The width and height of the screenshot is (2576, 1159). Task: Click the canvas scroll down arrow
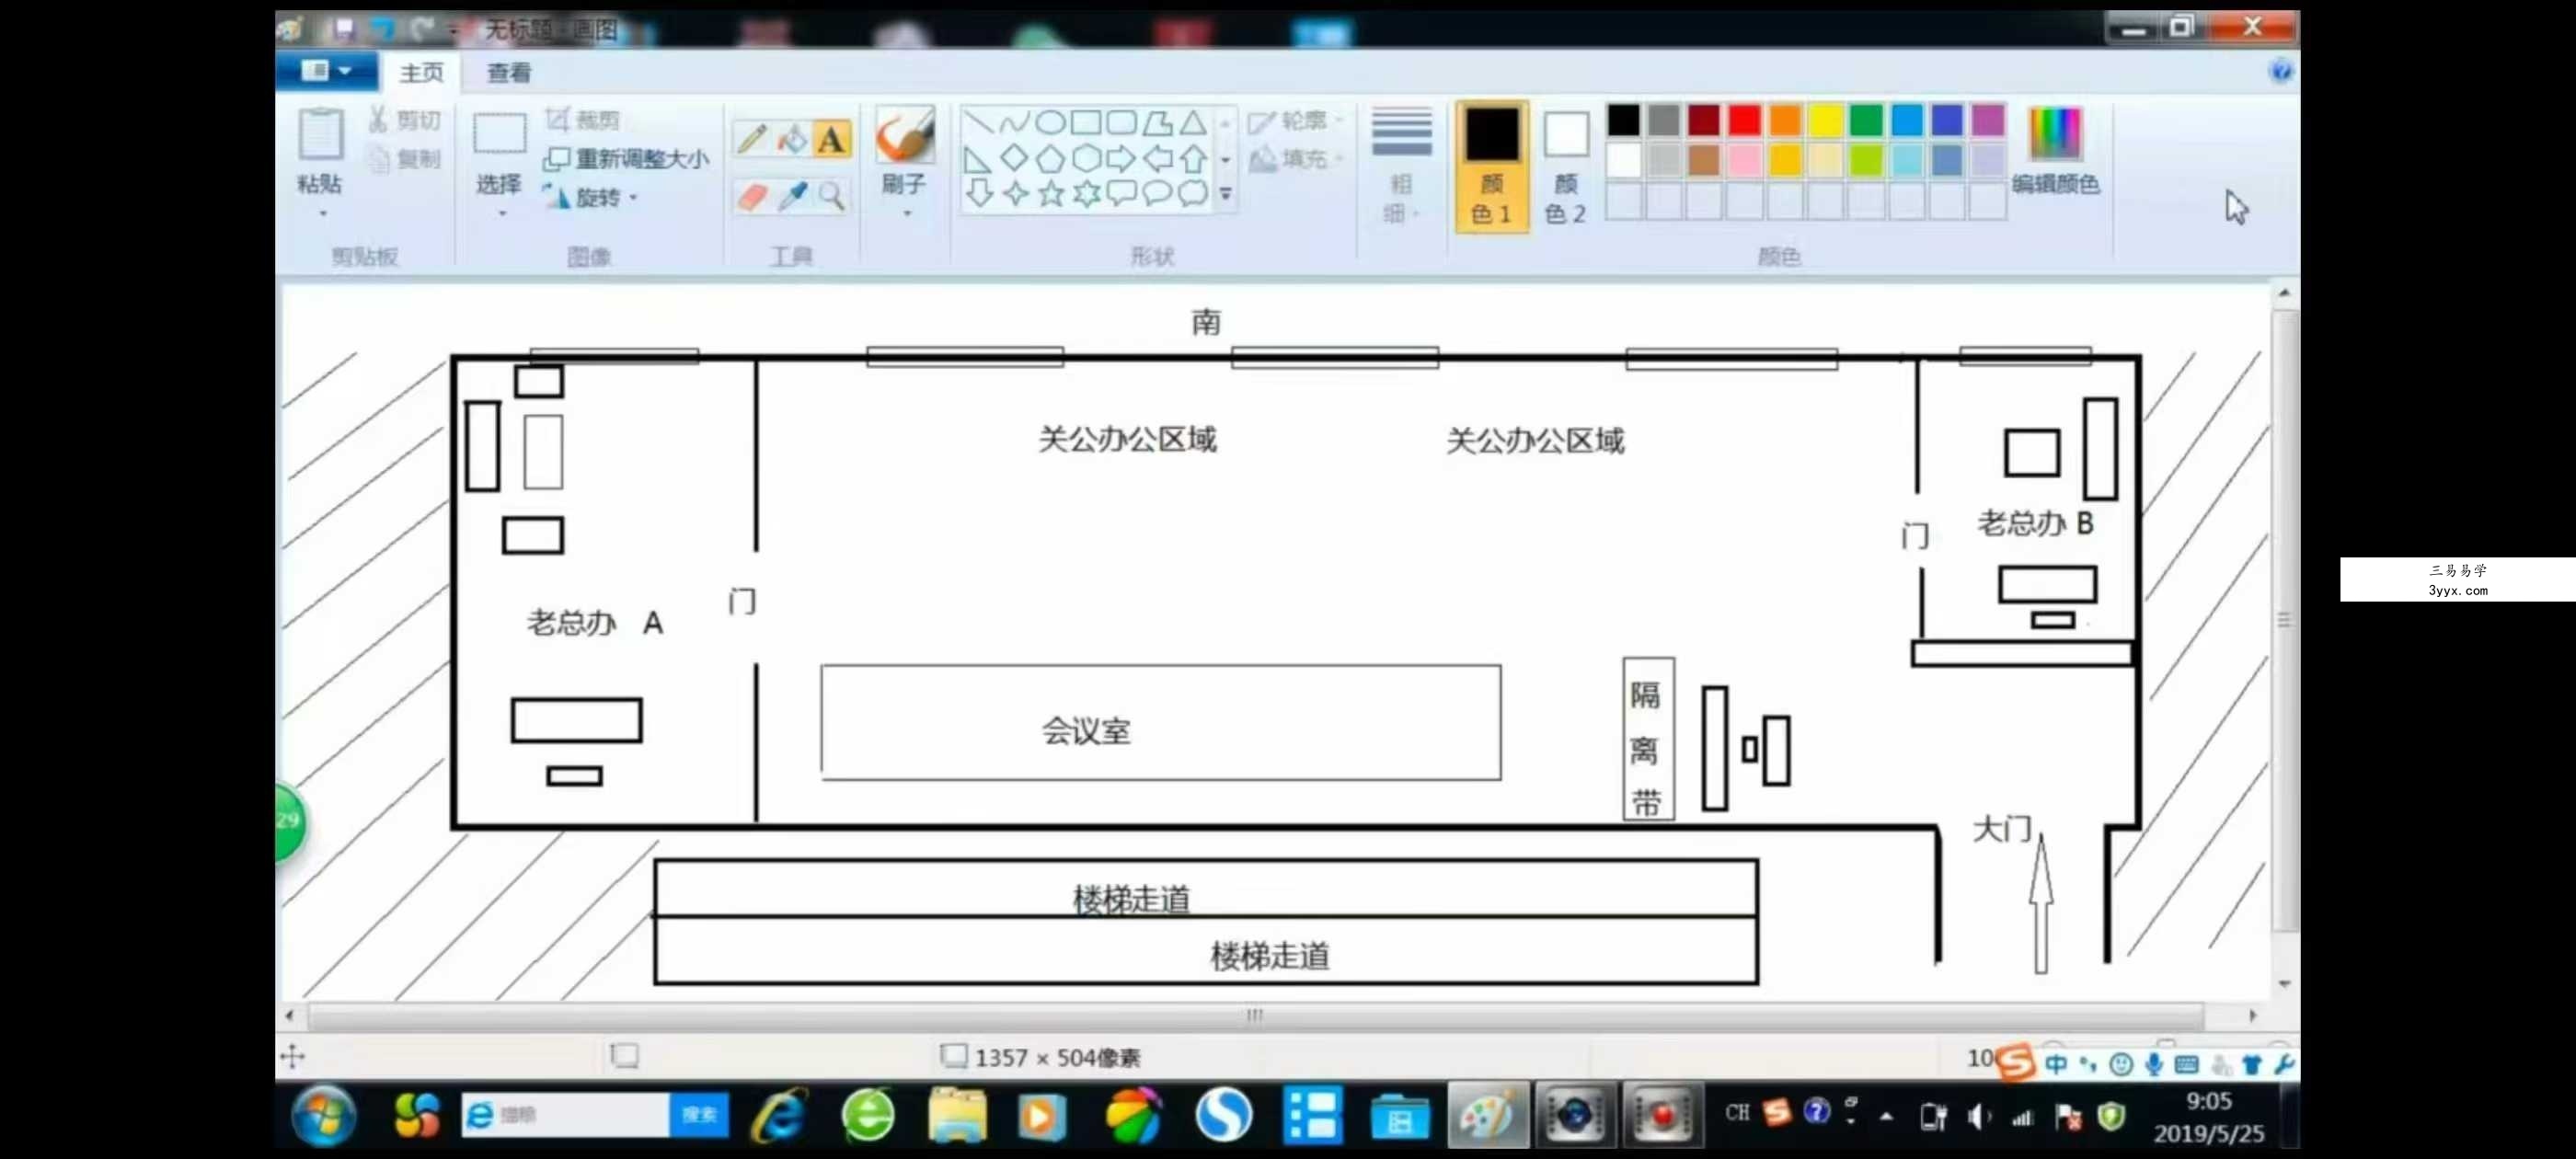(x=2284, y=984)
